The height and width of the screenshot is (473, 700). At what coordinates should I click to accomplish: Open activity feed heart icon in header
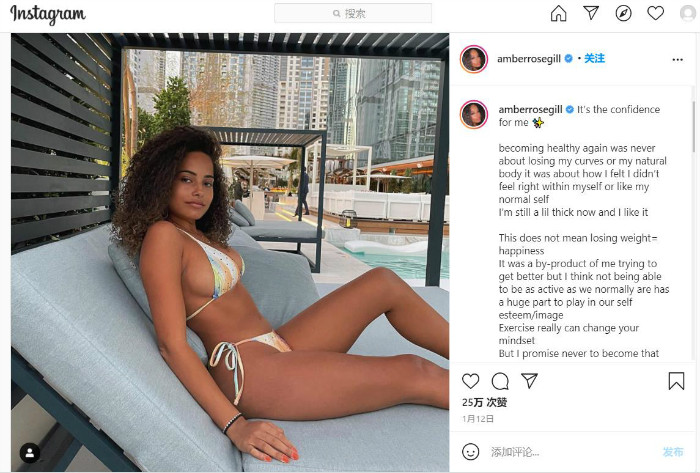tap(655, 13)
